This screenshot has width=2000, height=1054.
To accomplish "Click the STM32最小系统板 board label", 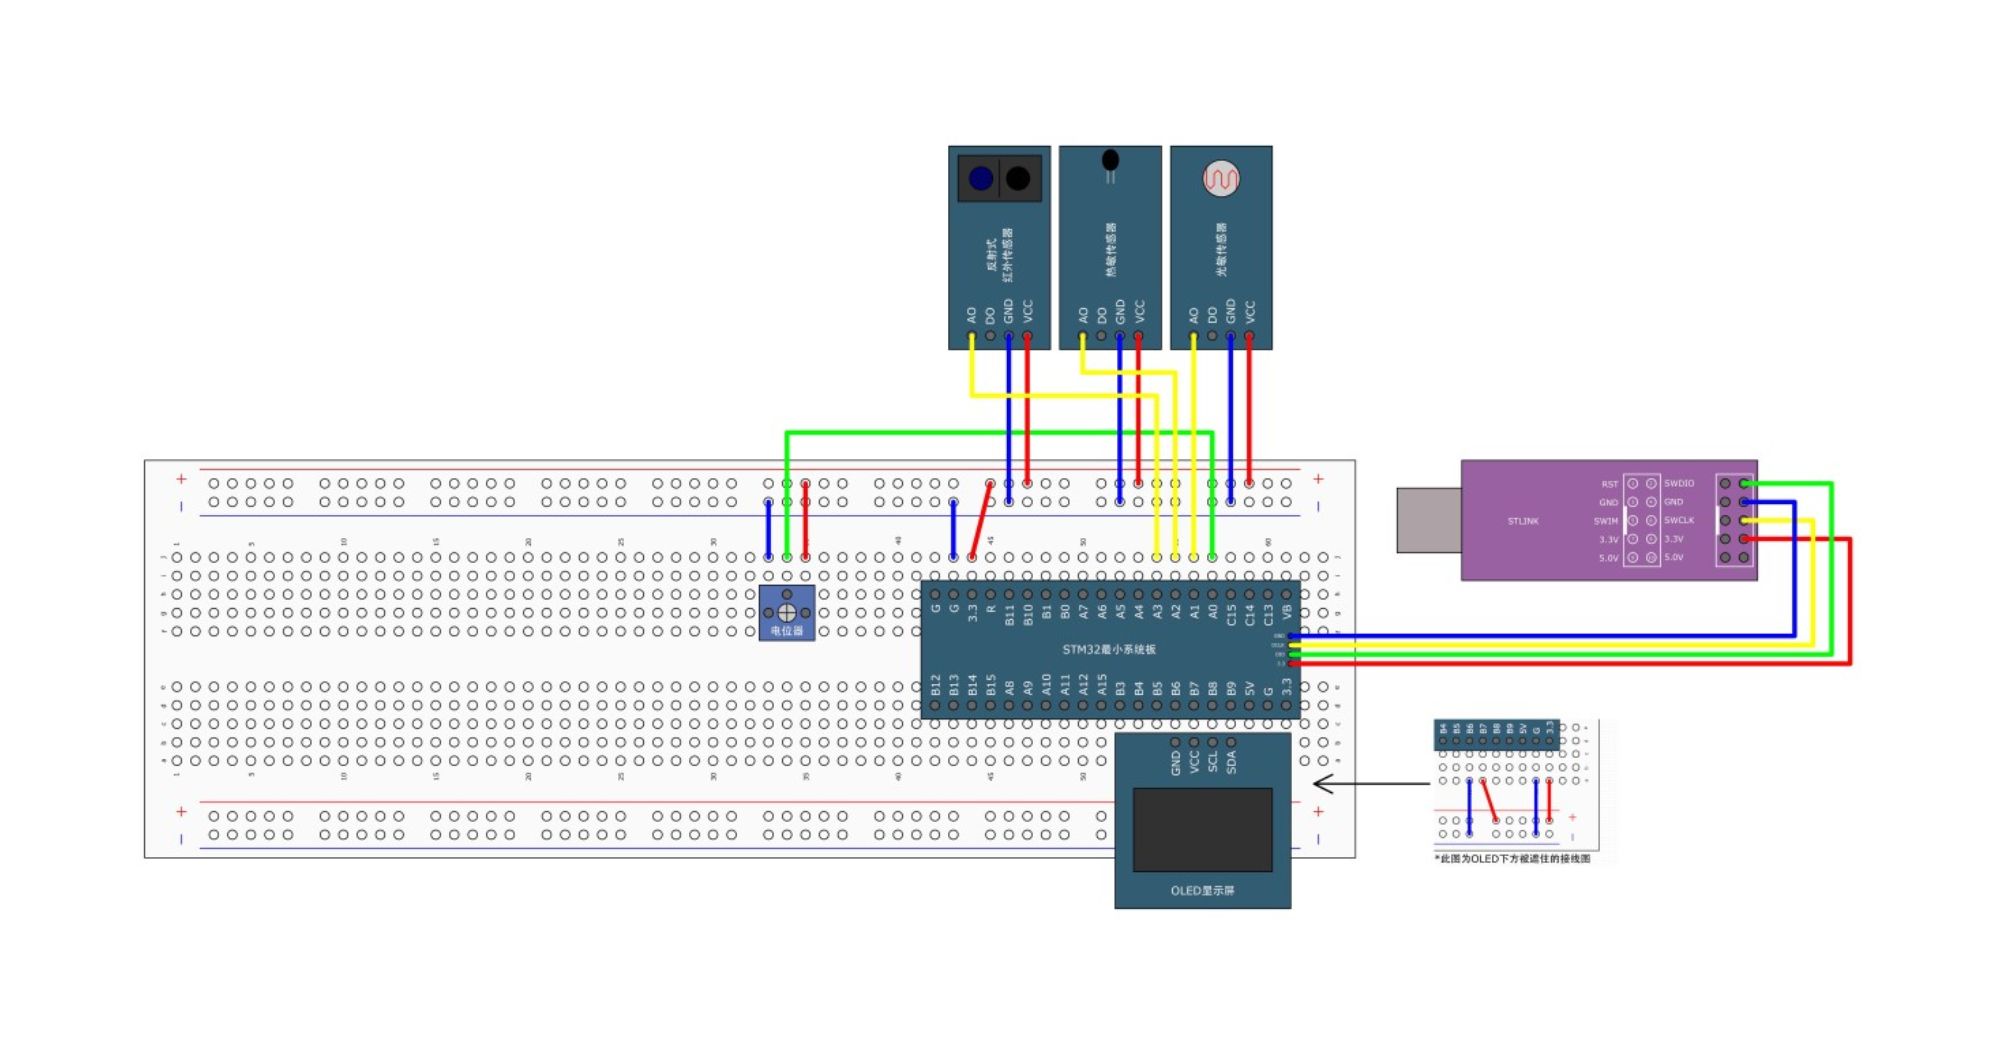I will click(1109, 649).
